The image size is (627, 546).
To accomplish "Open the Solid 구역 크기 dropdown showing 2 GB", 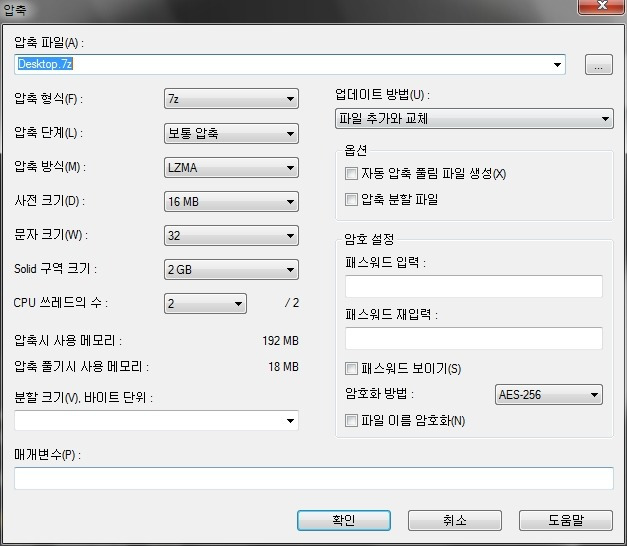I will 231,270.
